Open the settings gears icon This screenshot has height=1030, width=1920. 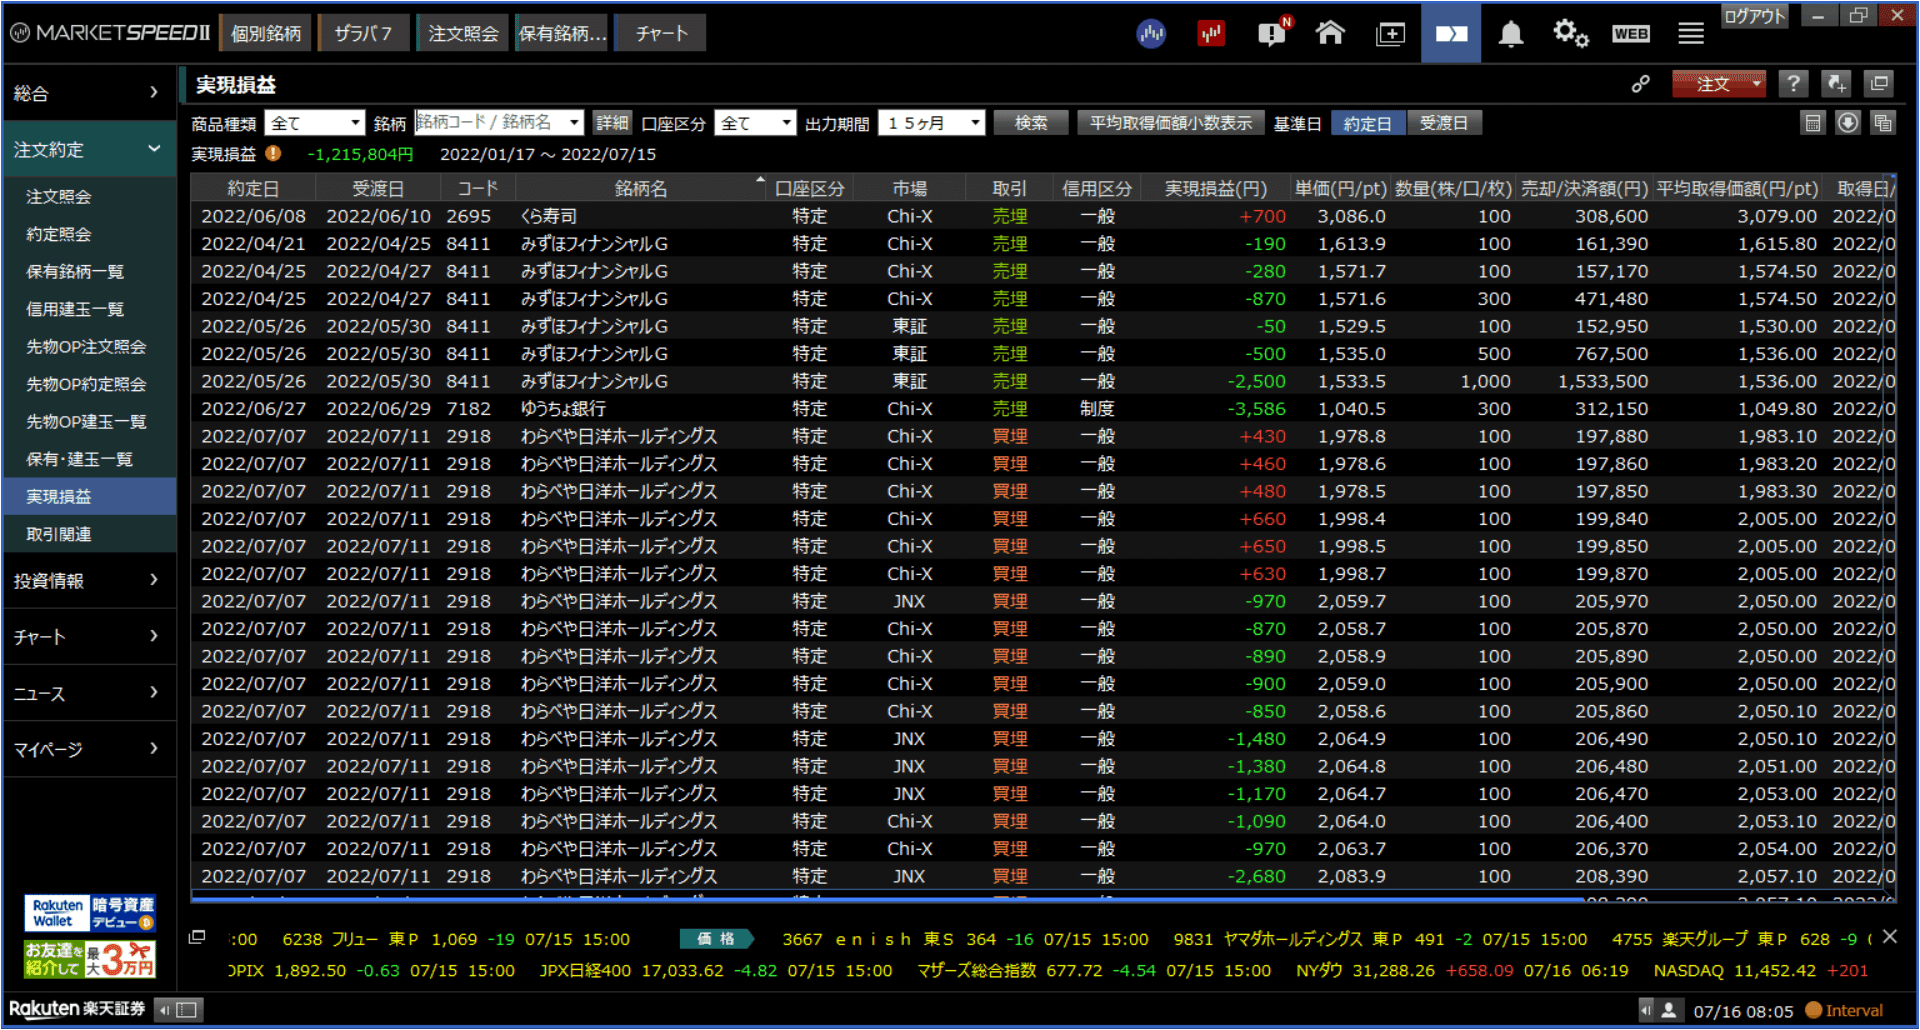tap(1570, 33)
